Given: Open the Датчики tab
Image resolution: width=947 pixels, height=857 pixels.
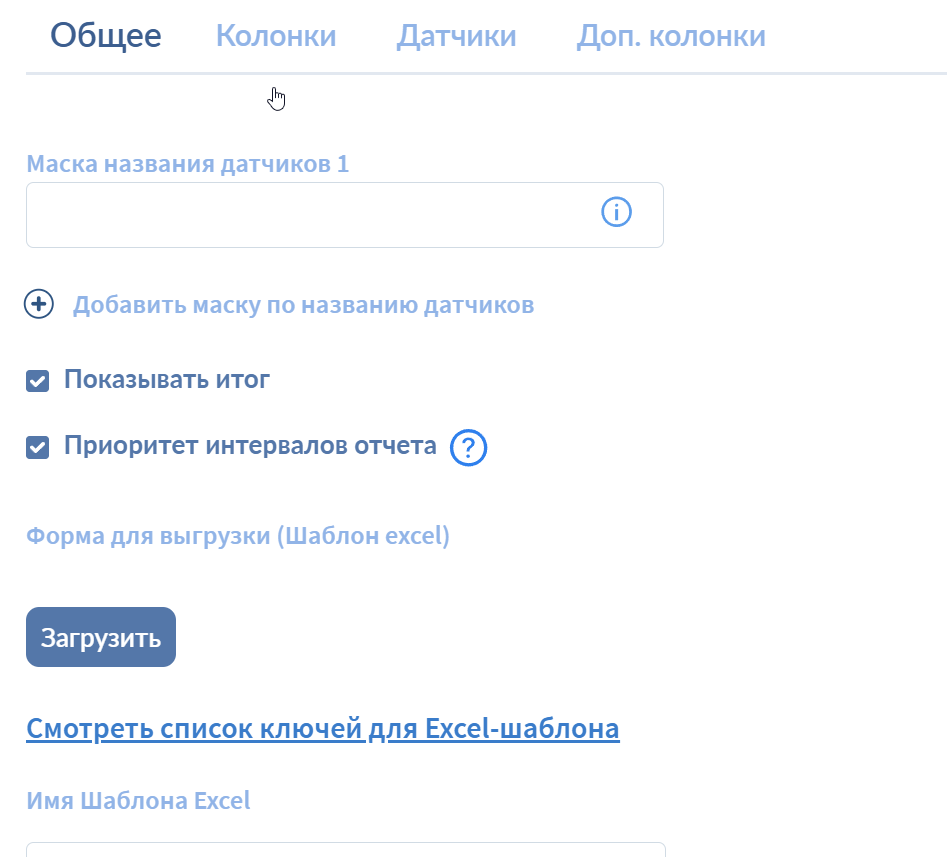Looking at the screenshot, I should click(456, 37).
